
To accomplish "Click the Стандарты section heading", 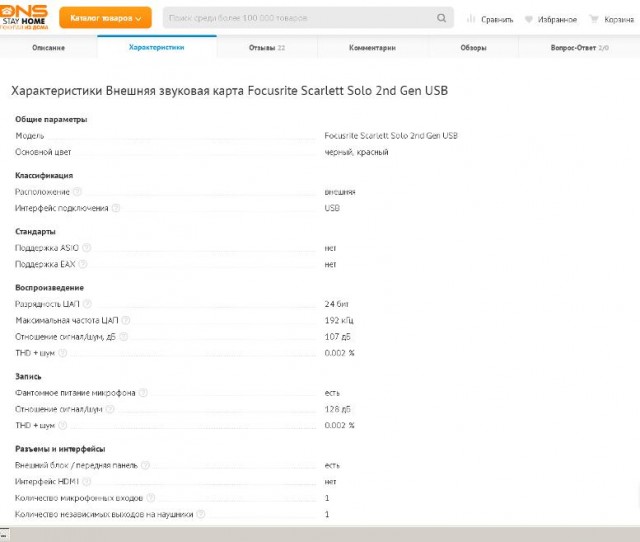I will pyautogui.click(x=35, y=231).
